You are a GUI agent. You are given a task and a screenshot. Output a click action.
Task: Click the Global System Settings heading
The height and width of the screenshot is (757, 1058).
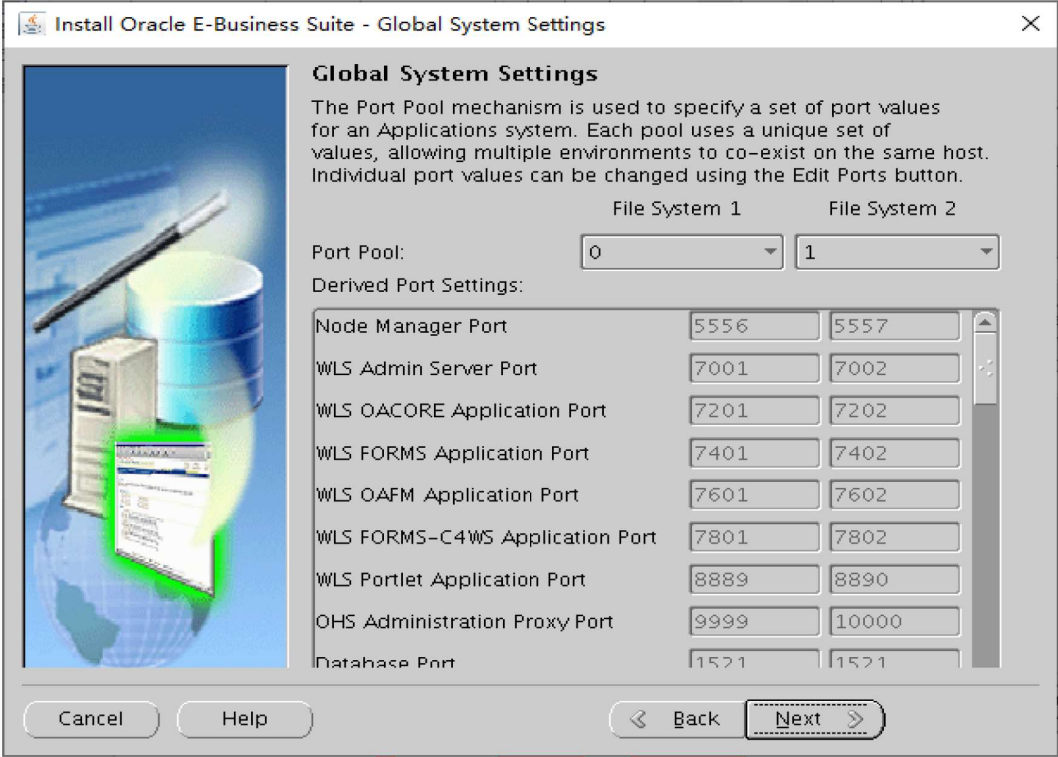[x=455, y=73]
